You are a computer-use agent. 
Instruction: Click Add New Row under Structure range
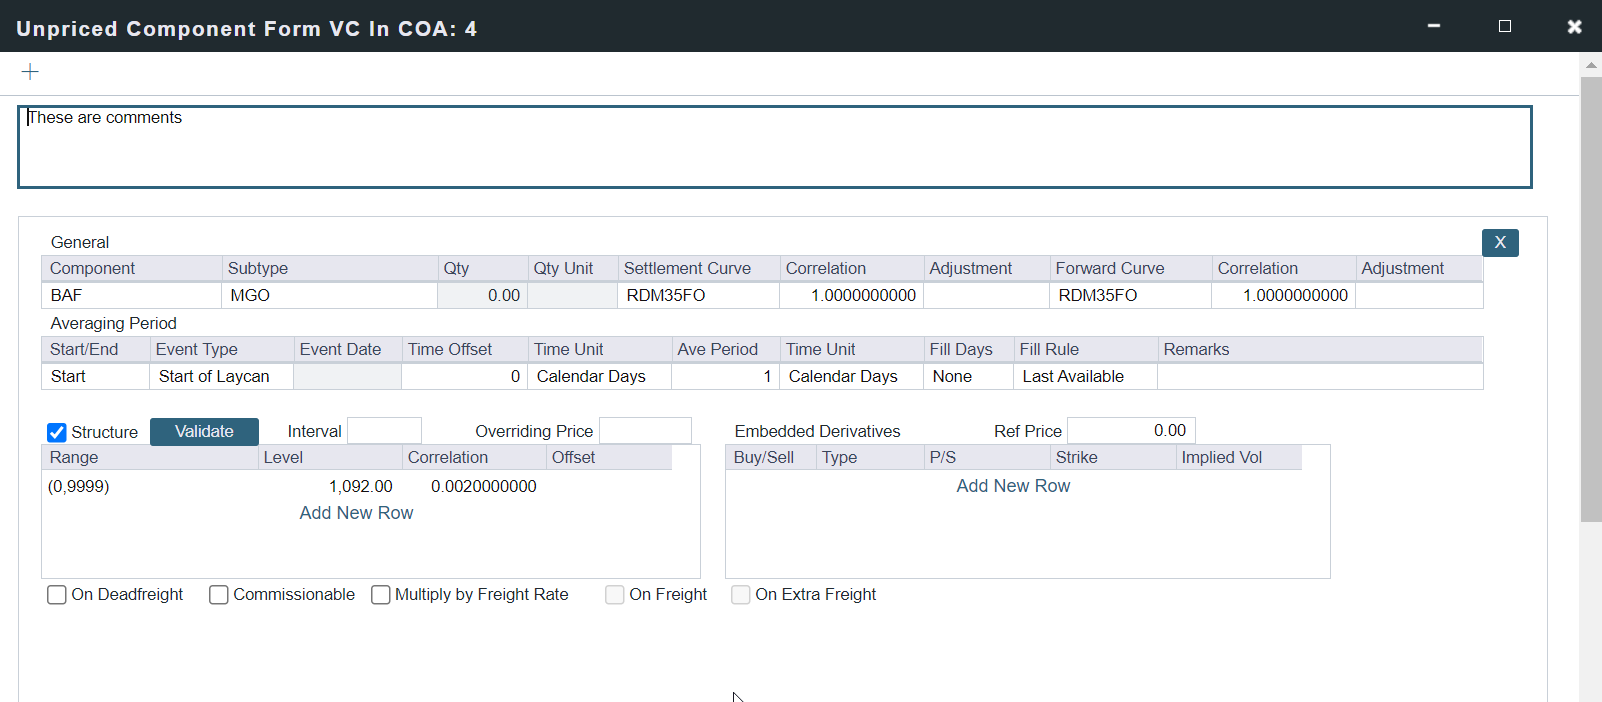pos(356,513)
